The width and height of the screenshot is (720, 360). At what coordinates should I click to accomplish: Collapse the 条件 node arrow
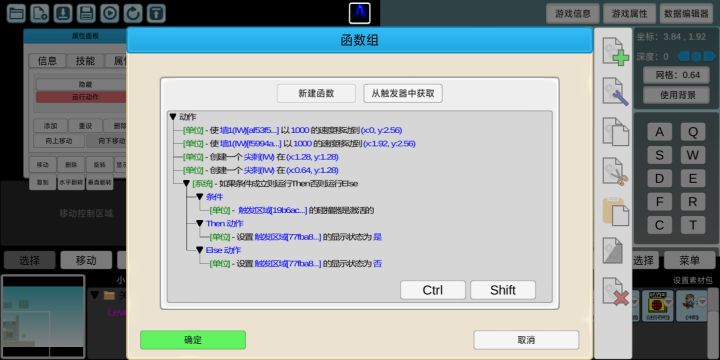tap(200, 197)
